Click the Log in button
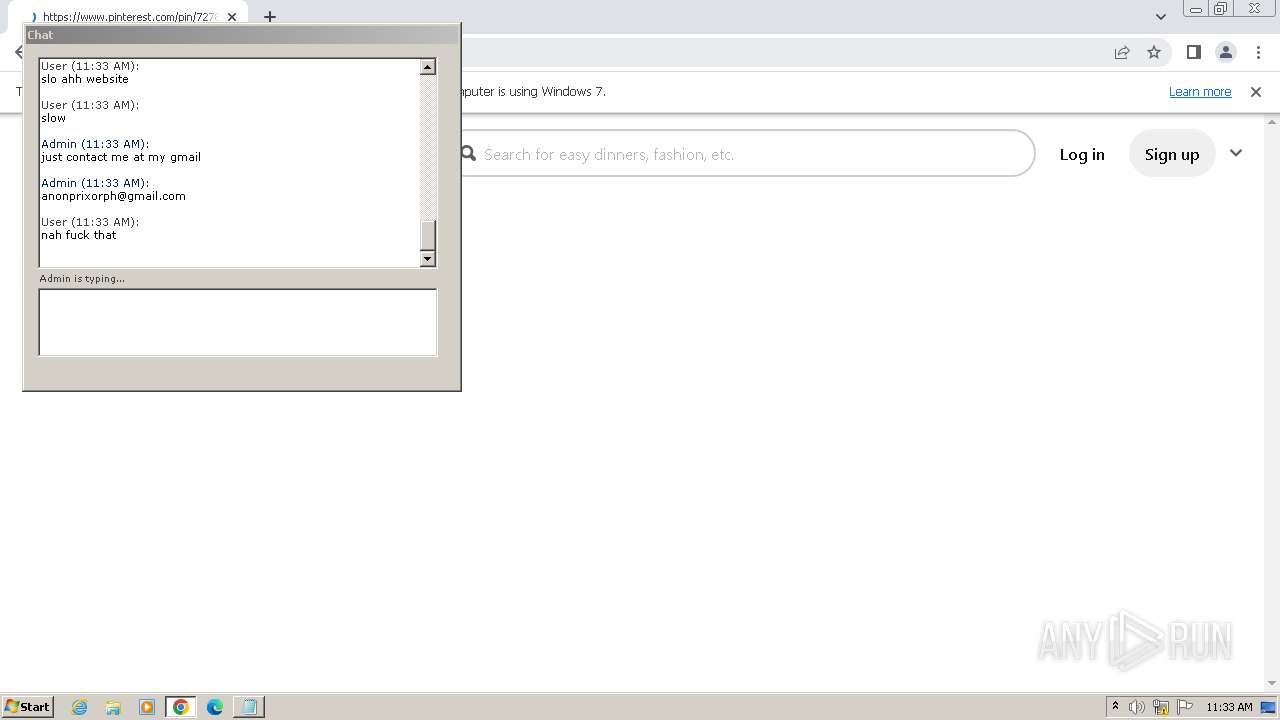1280x720 pixels. [x=1082, y=154]
